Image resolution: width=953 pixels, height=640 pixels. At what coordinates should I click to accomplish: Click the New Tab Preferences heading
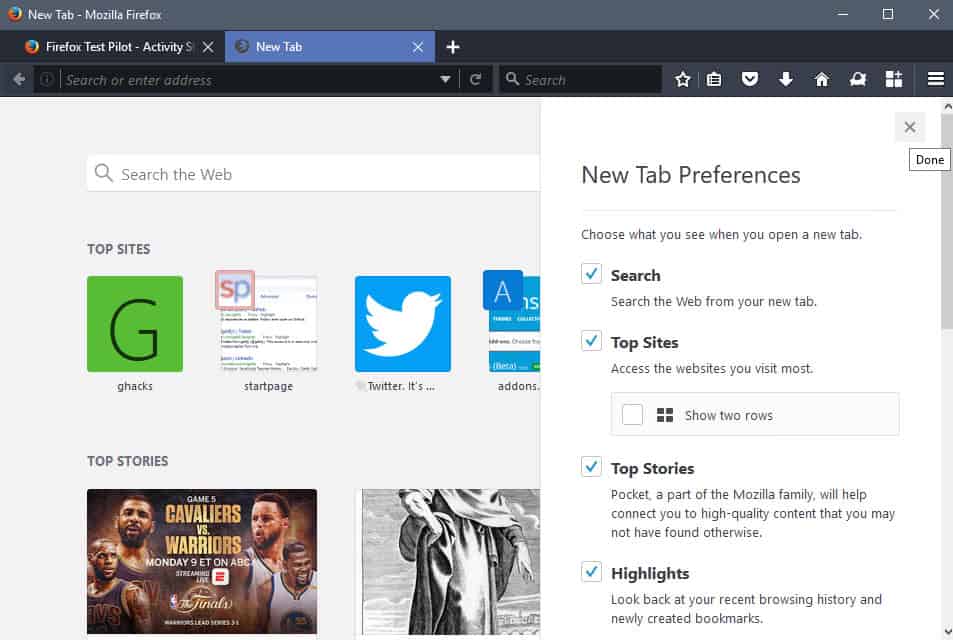click(690, 175)
